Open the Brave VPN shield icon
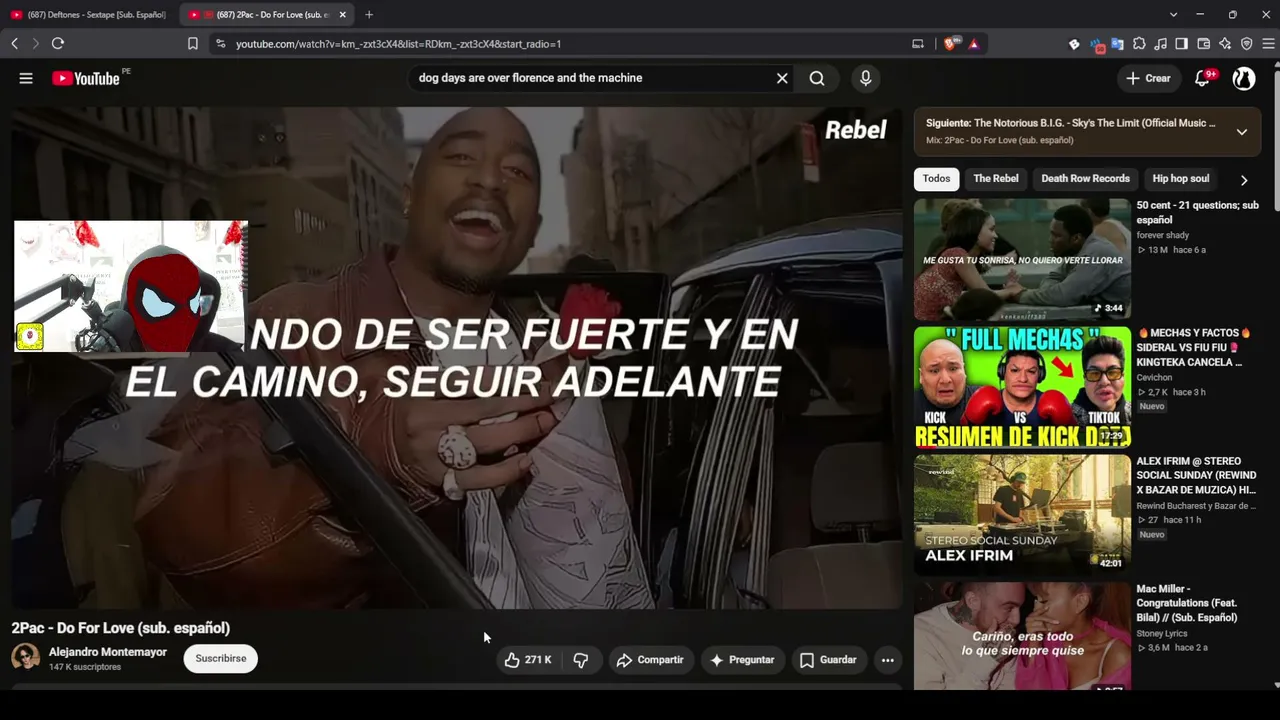The height and width of the screenshot is (720, 1280). 1247,44
